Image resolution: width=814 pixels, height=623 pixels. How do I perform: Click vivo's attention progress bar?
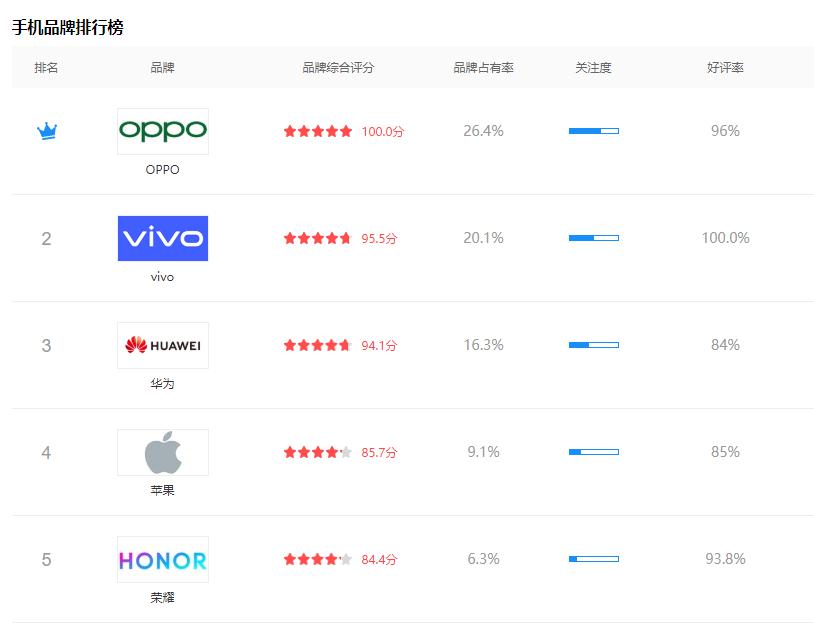[594, 238]
